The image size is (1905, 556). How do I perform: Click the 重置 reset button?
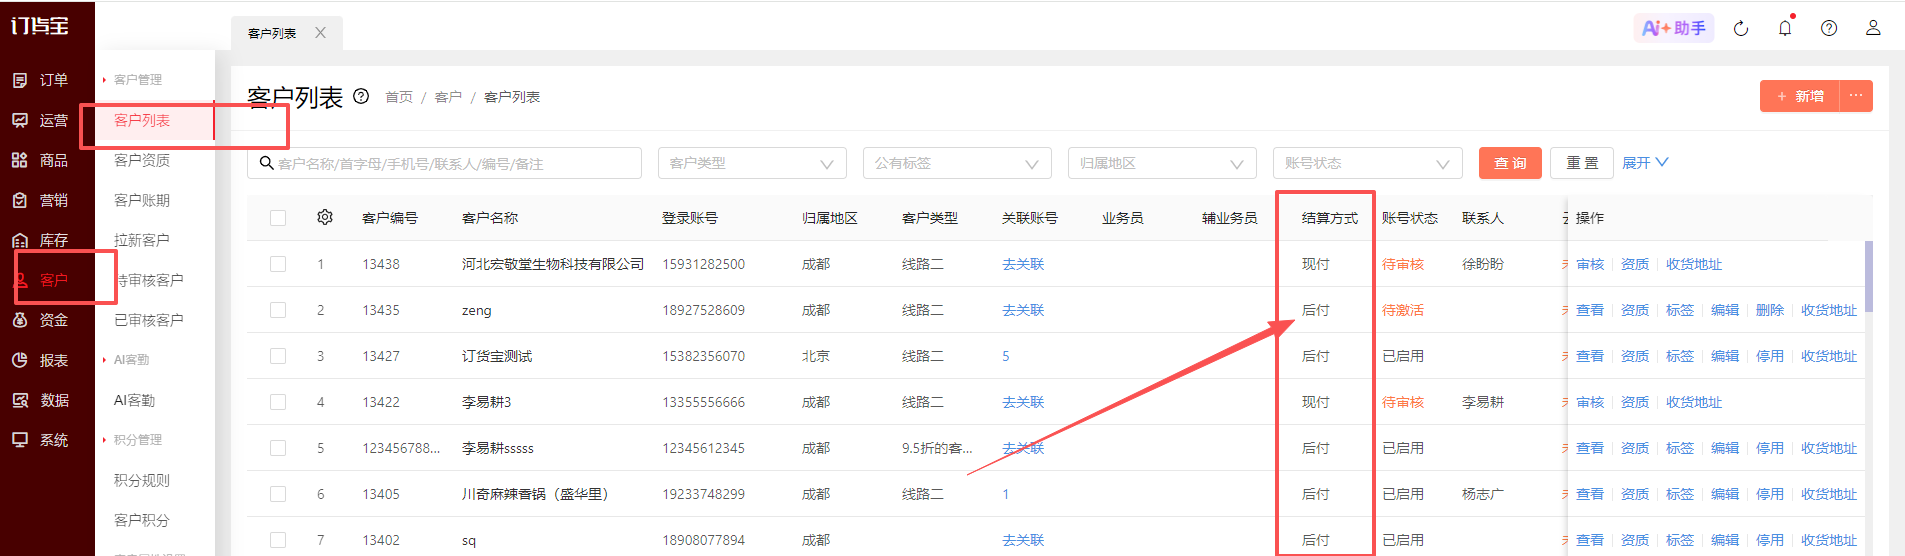click(x=1582, y=163)
